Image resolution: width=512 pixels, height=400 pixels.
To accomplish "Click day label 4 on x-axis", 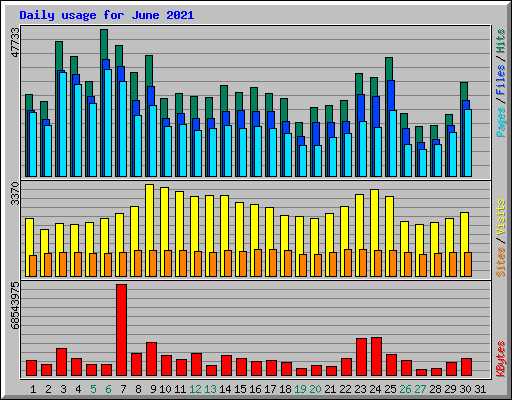I will (x=78, y=389).
